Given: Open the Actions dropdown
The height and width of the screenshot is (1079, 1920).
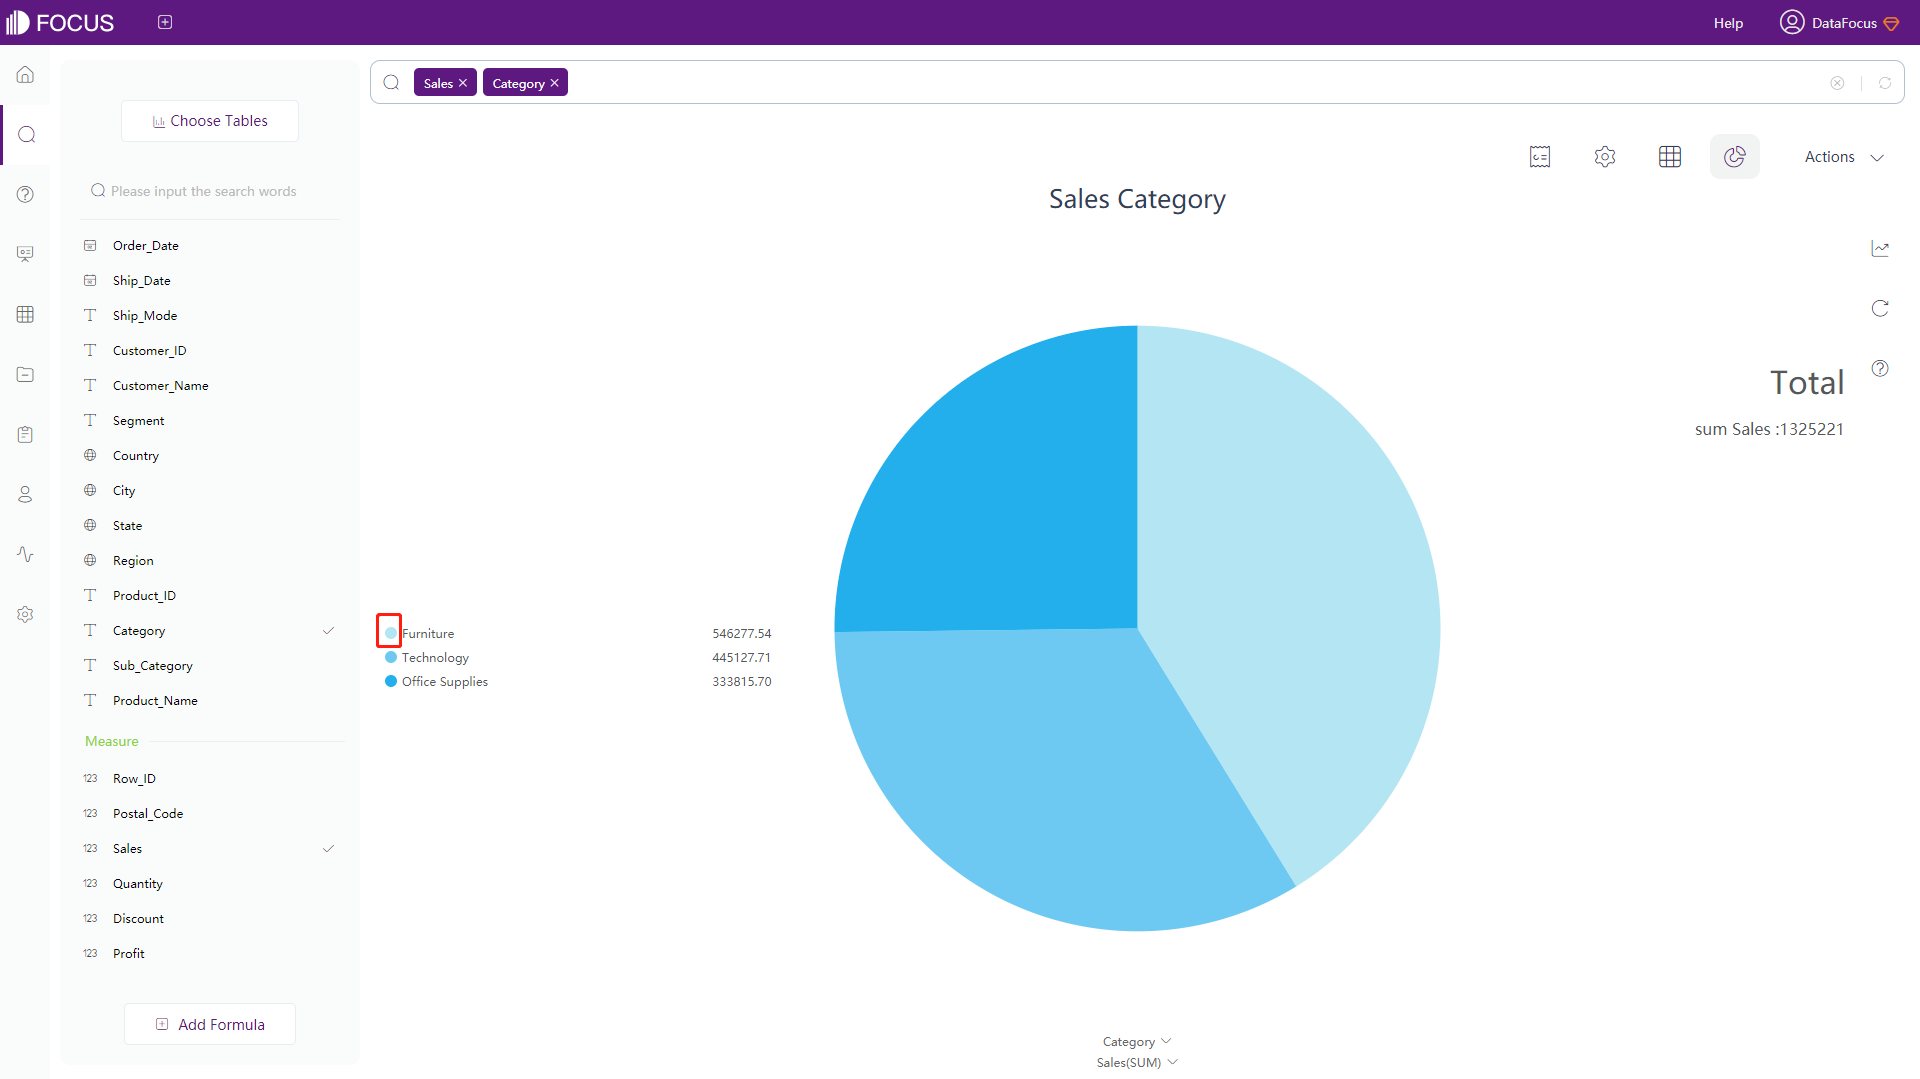Looking at the screenshot, I should (1844, 157).
